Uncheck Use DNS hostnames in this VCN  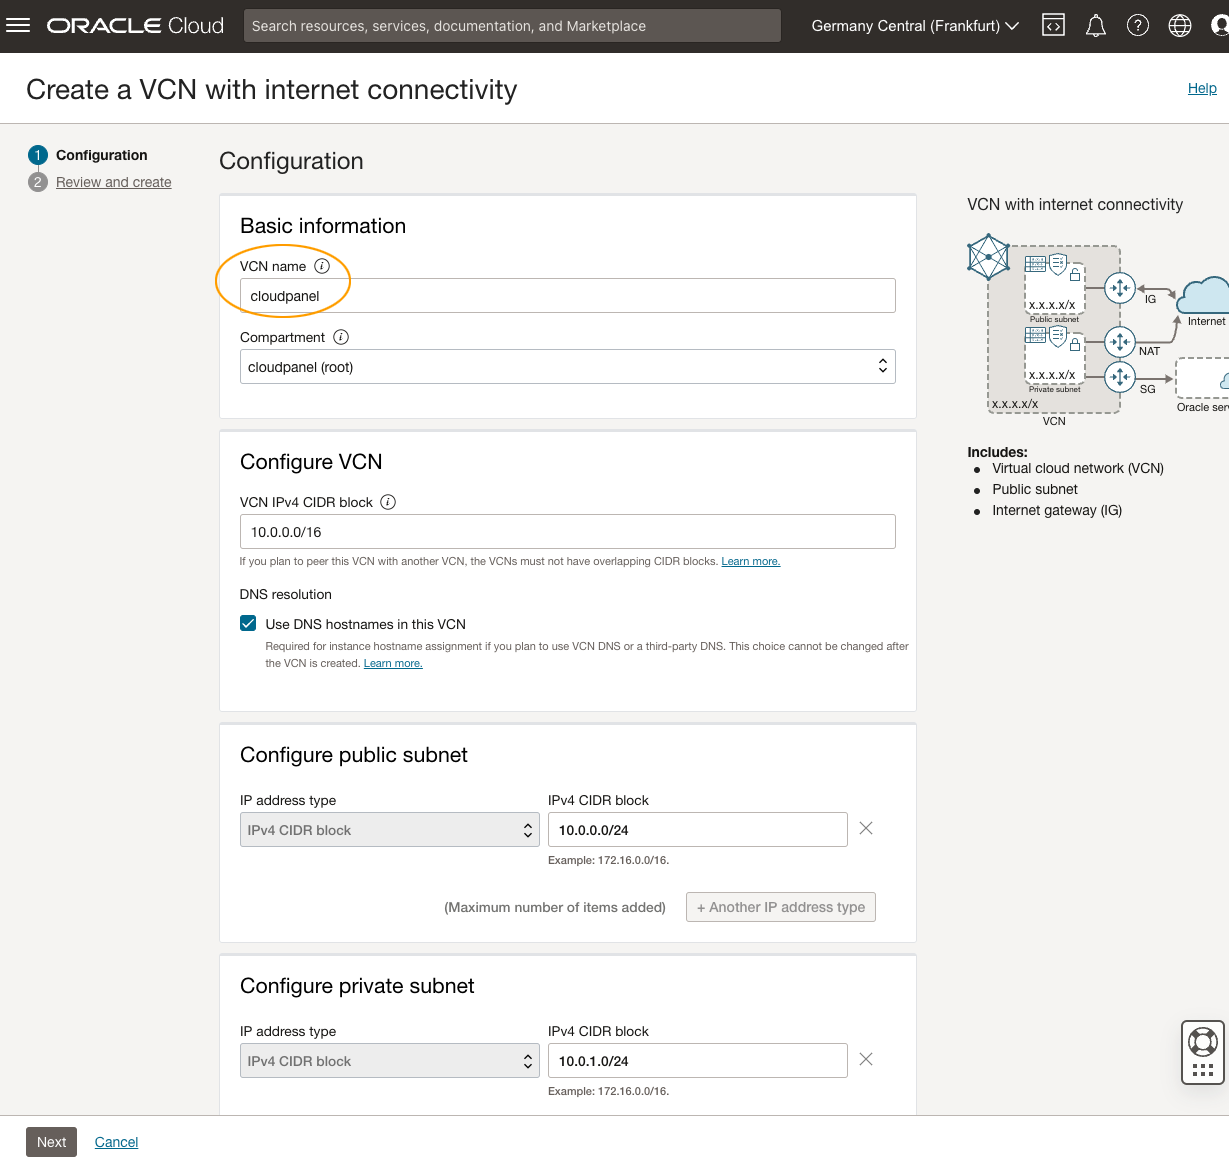(247, 623)
